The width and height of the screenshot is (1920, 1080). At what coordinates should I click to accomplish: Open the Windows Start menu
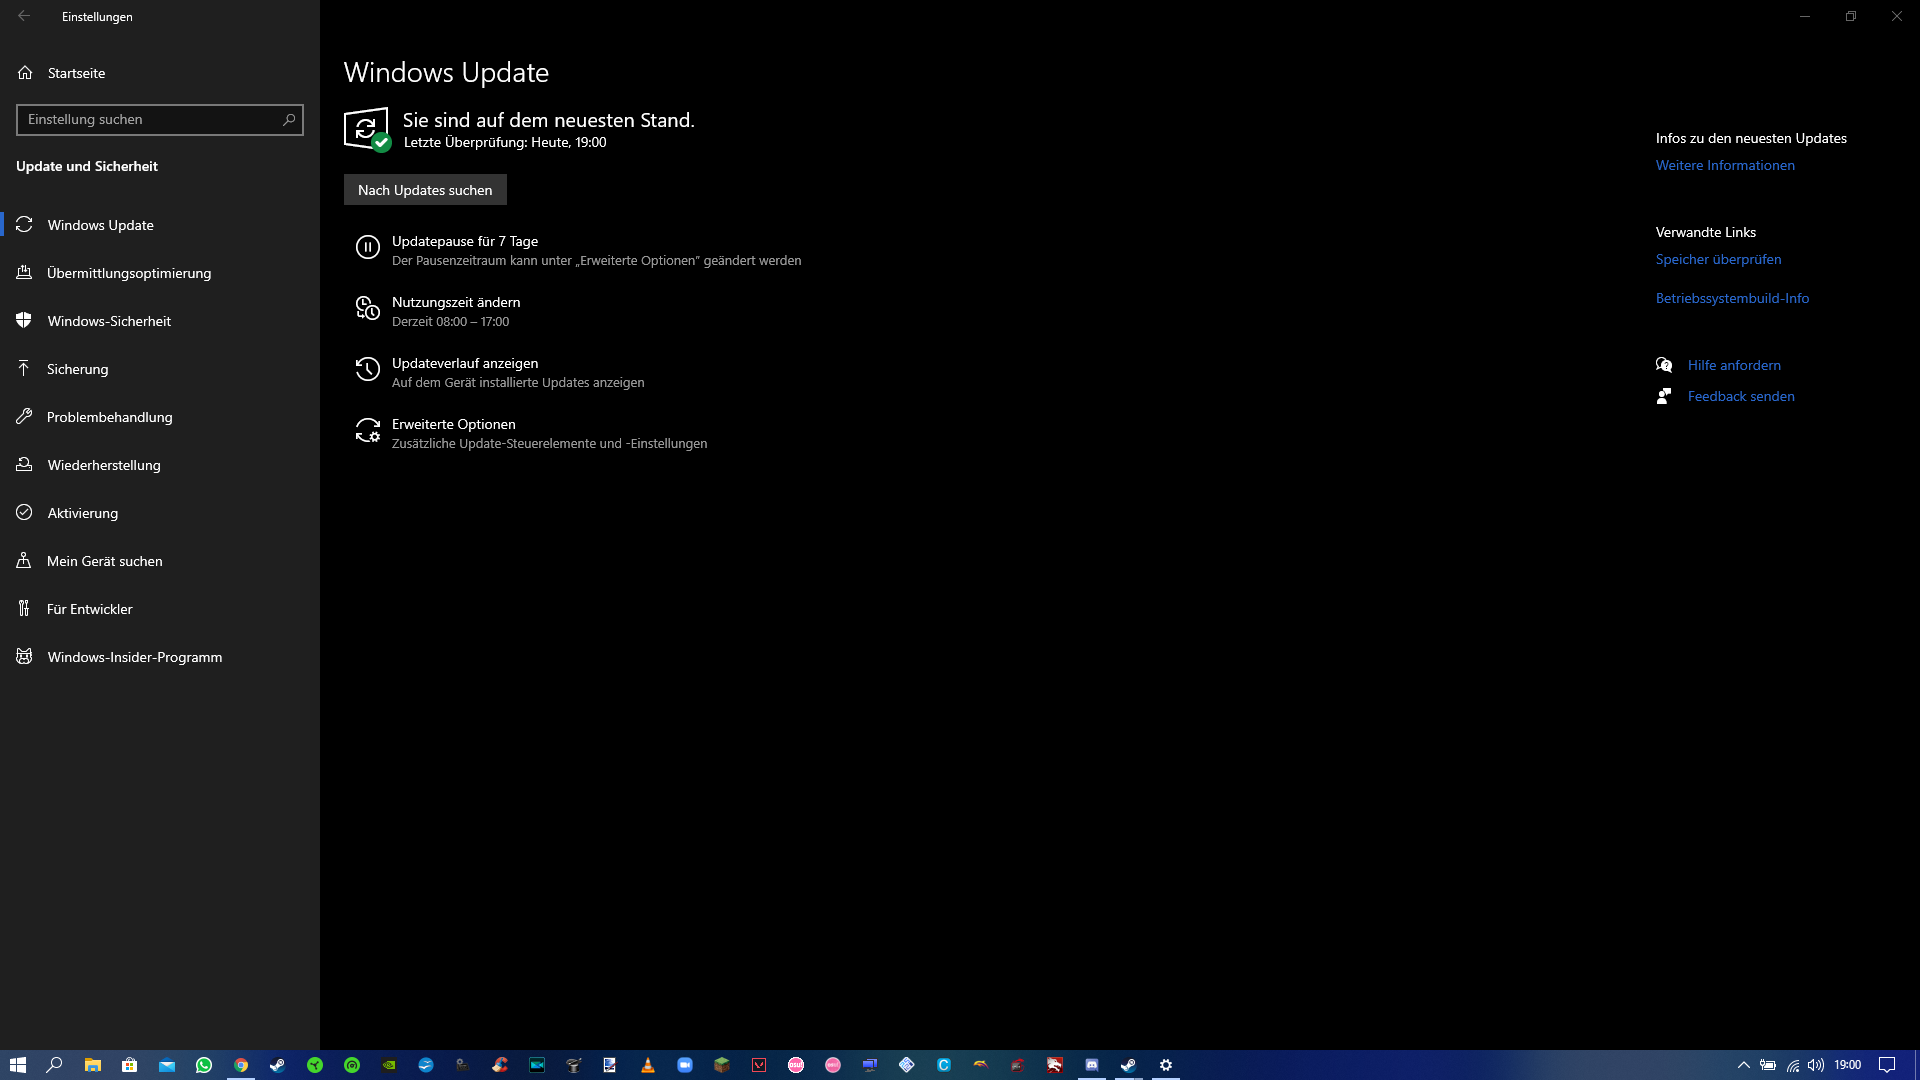pyautogui.click(x=18, y=1065)
